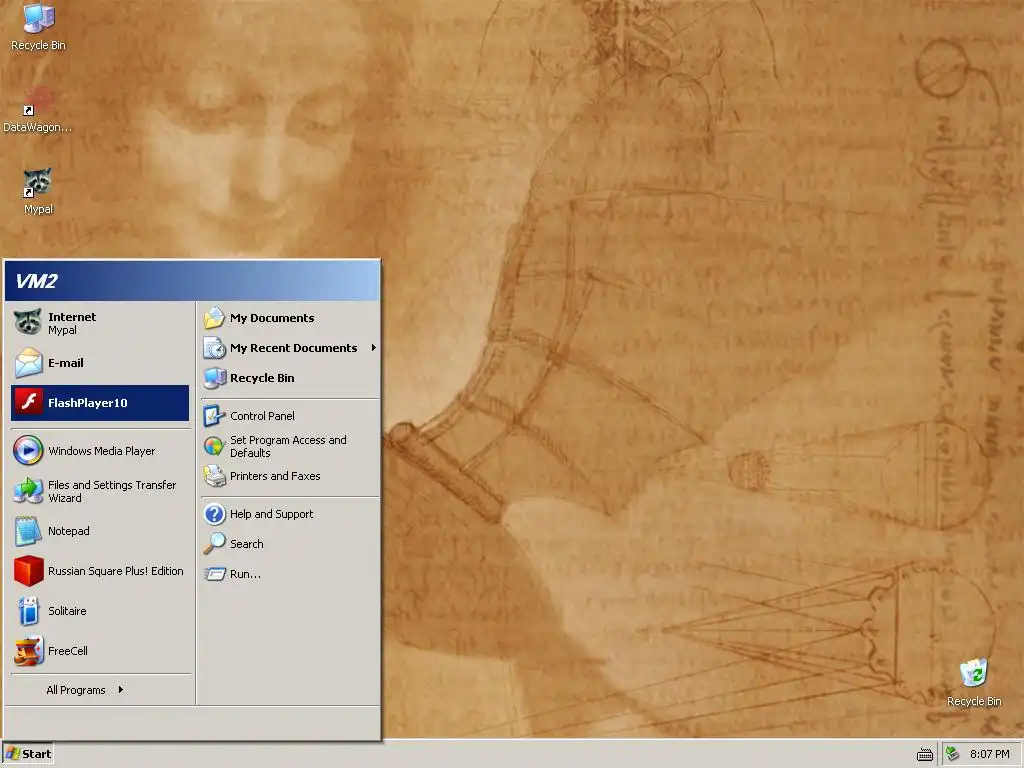Click the Start button
This screenshot has height=768, width=1024.
click(27, 754)
